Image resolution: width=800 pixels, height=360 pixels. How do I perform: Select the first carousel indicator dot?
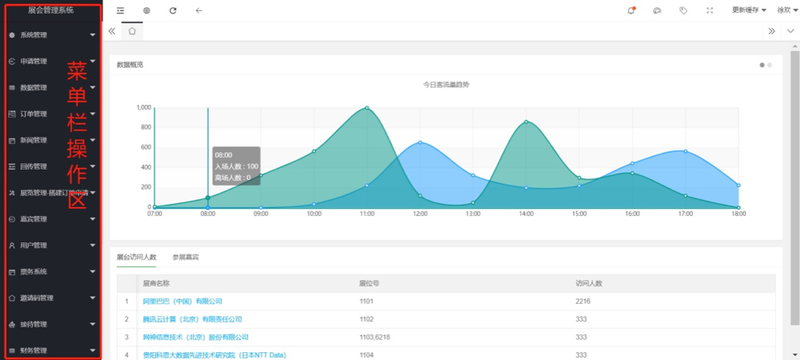[x=762, y=65]
